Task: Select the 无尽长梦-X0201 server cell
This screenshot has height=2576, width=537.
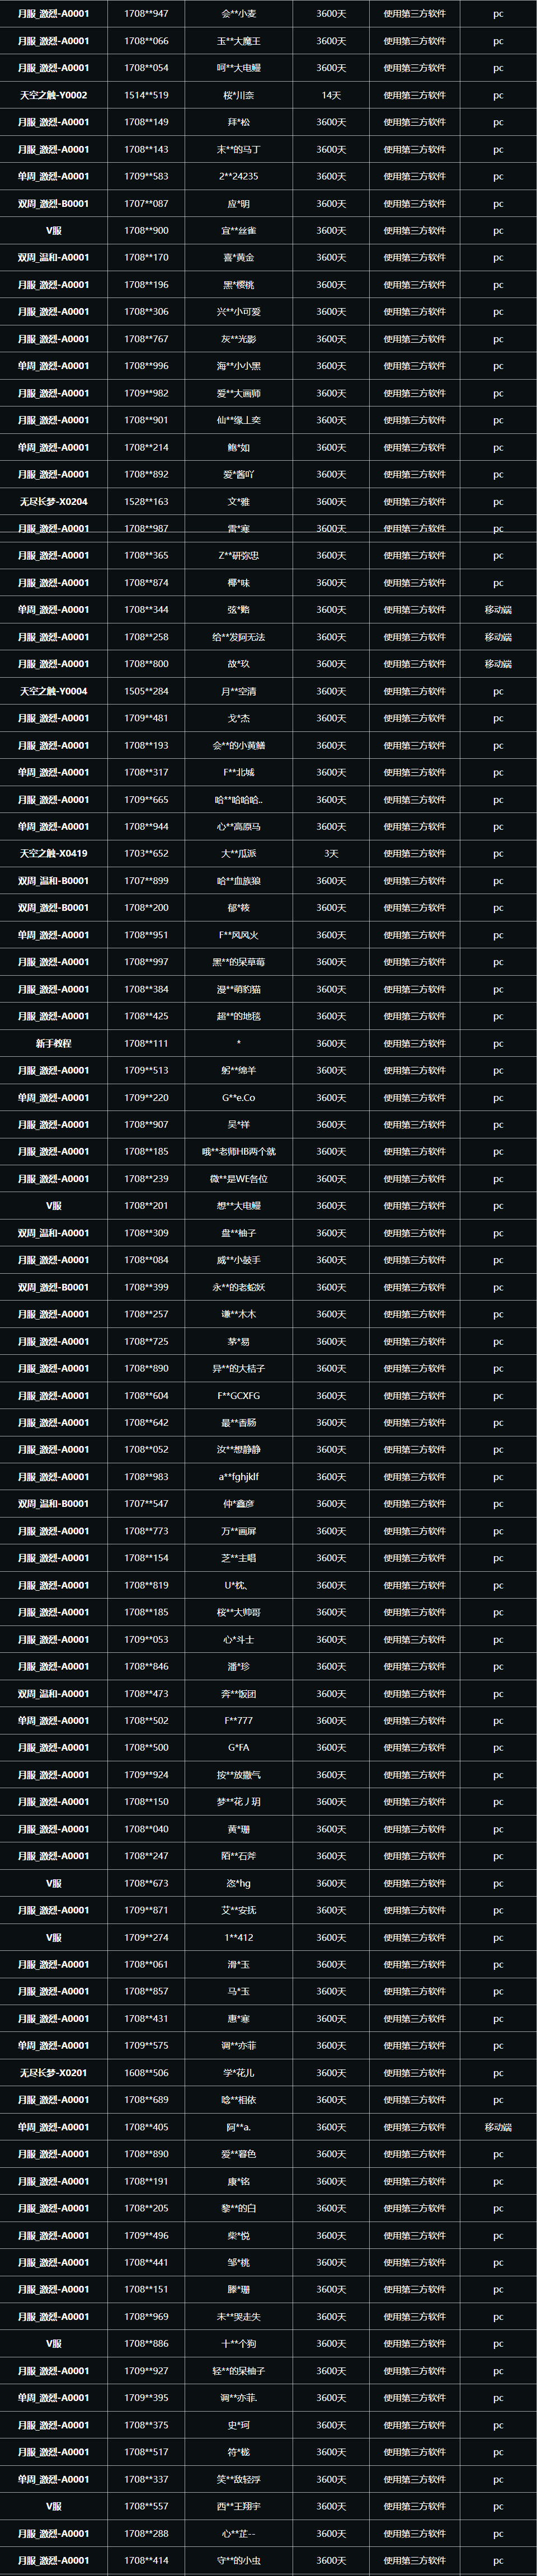Action: [53, 2073]
